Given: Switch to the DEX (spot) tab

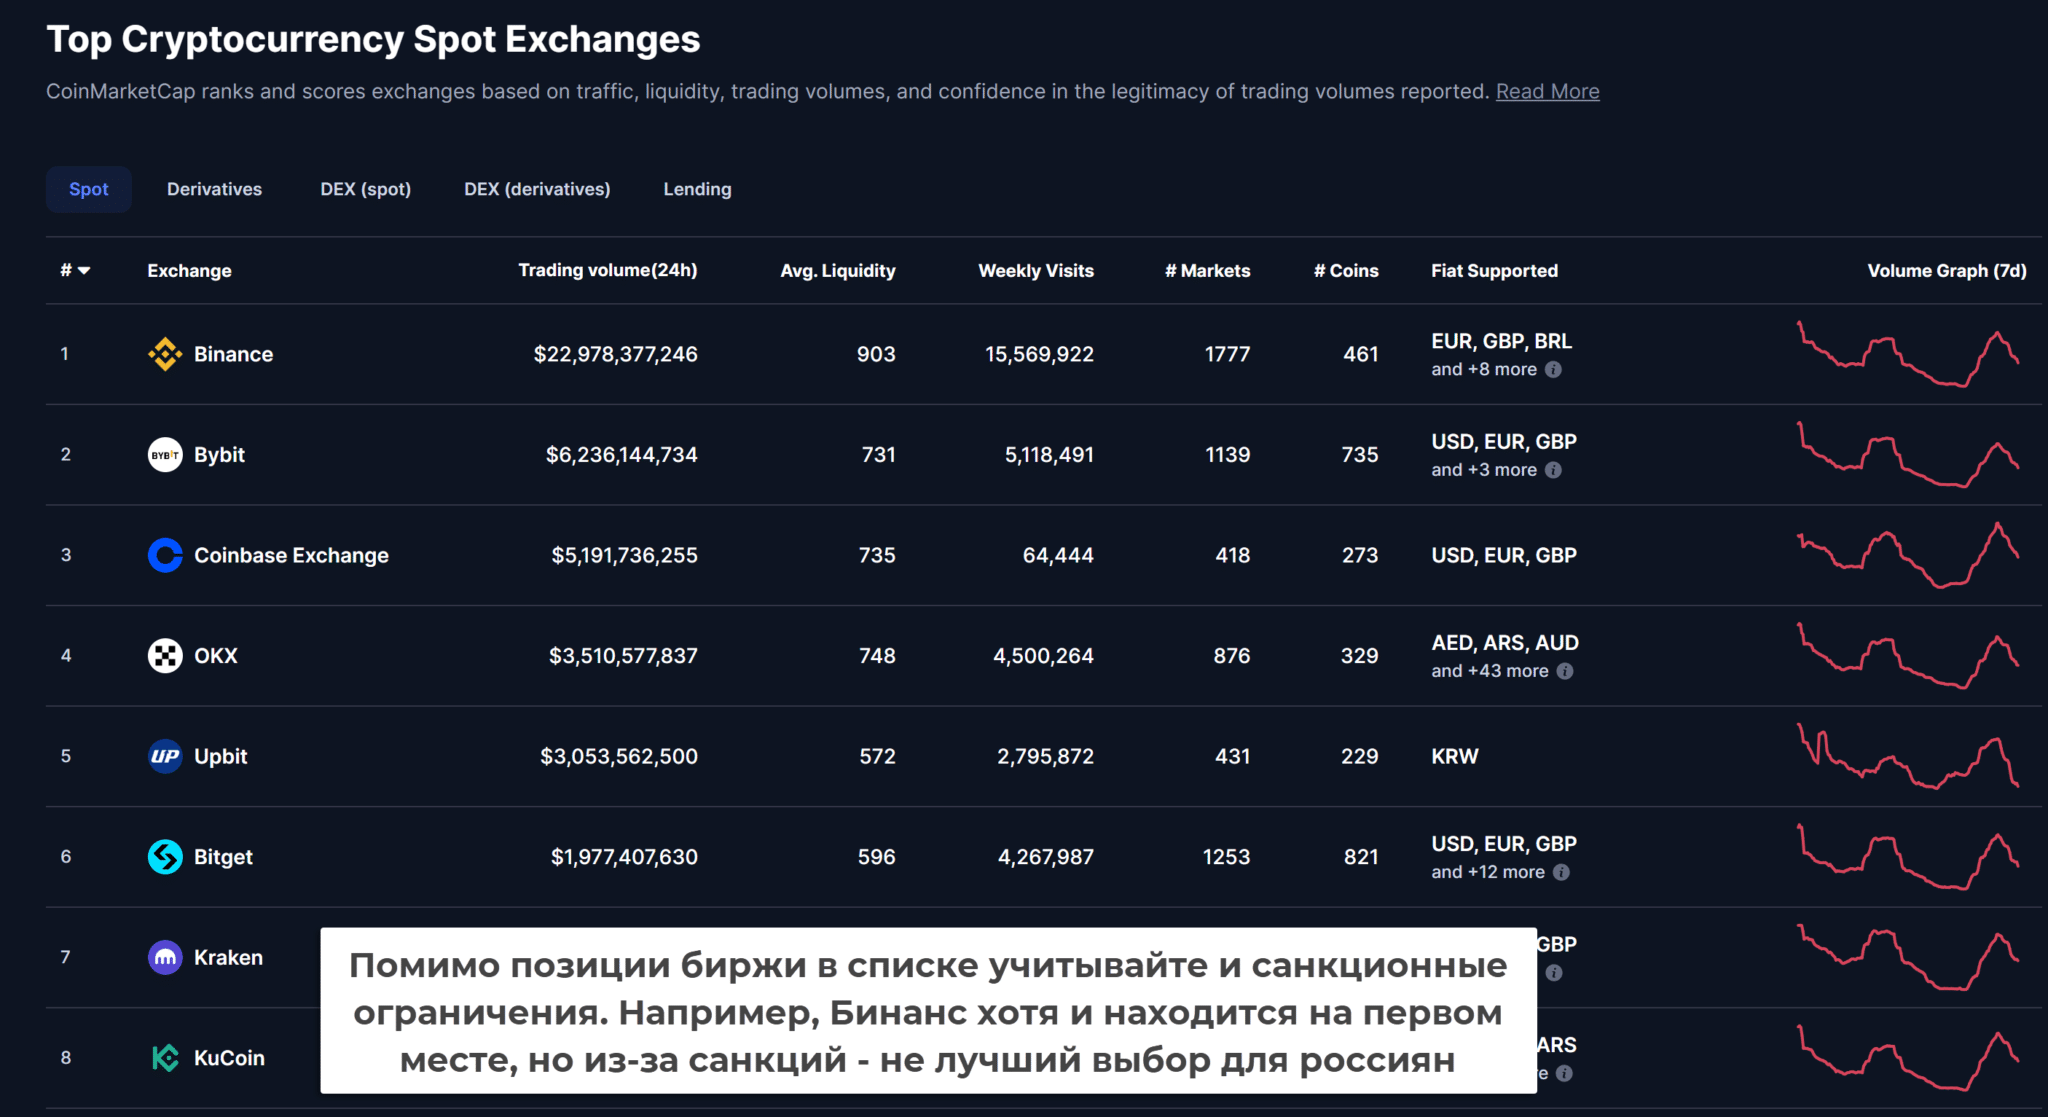Looking at the screenshot, I should point(365,189).
